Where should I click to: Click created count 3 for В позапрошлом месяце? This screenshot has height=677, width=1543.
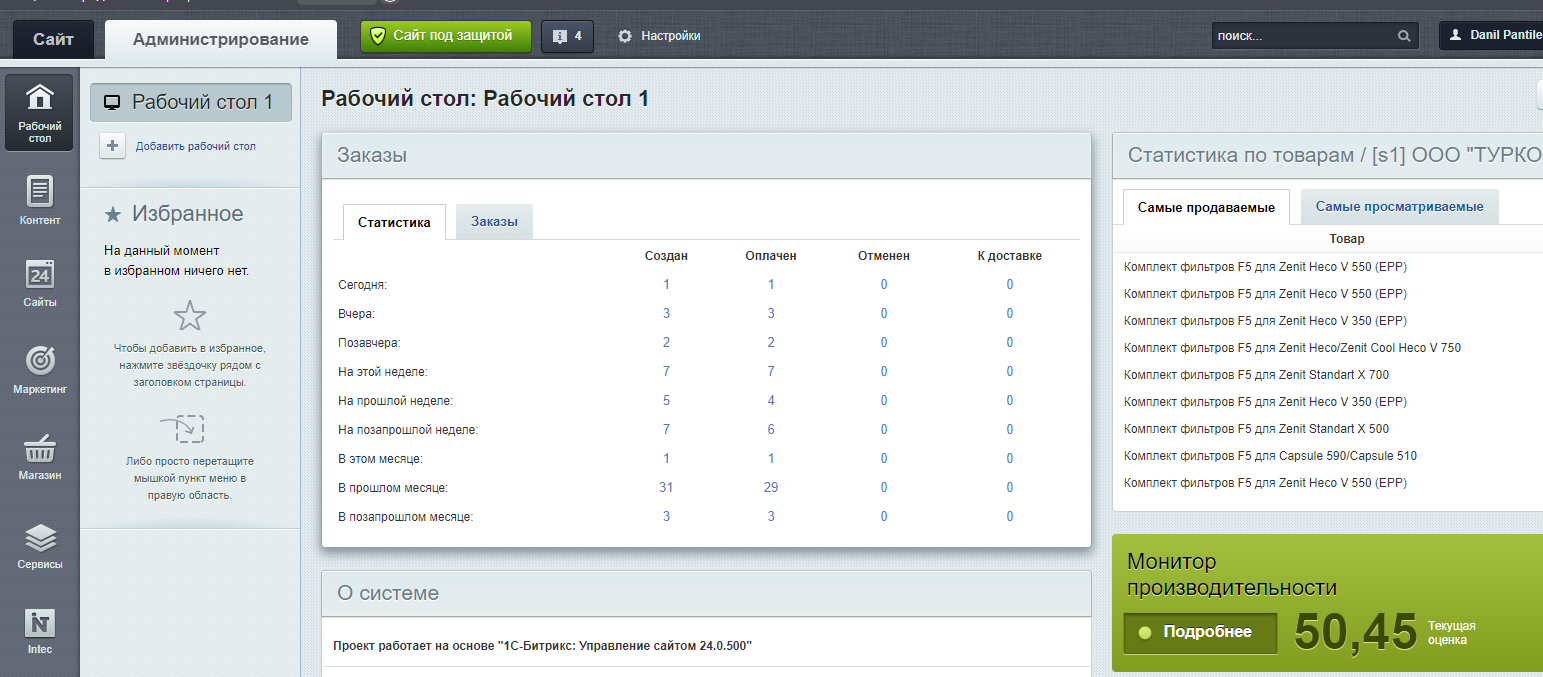[666, 516]
